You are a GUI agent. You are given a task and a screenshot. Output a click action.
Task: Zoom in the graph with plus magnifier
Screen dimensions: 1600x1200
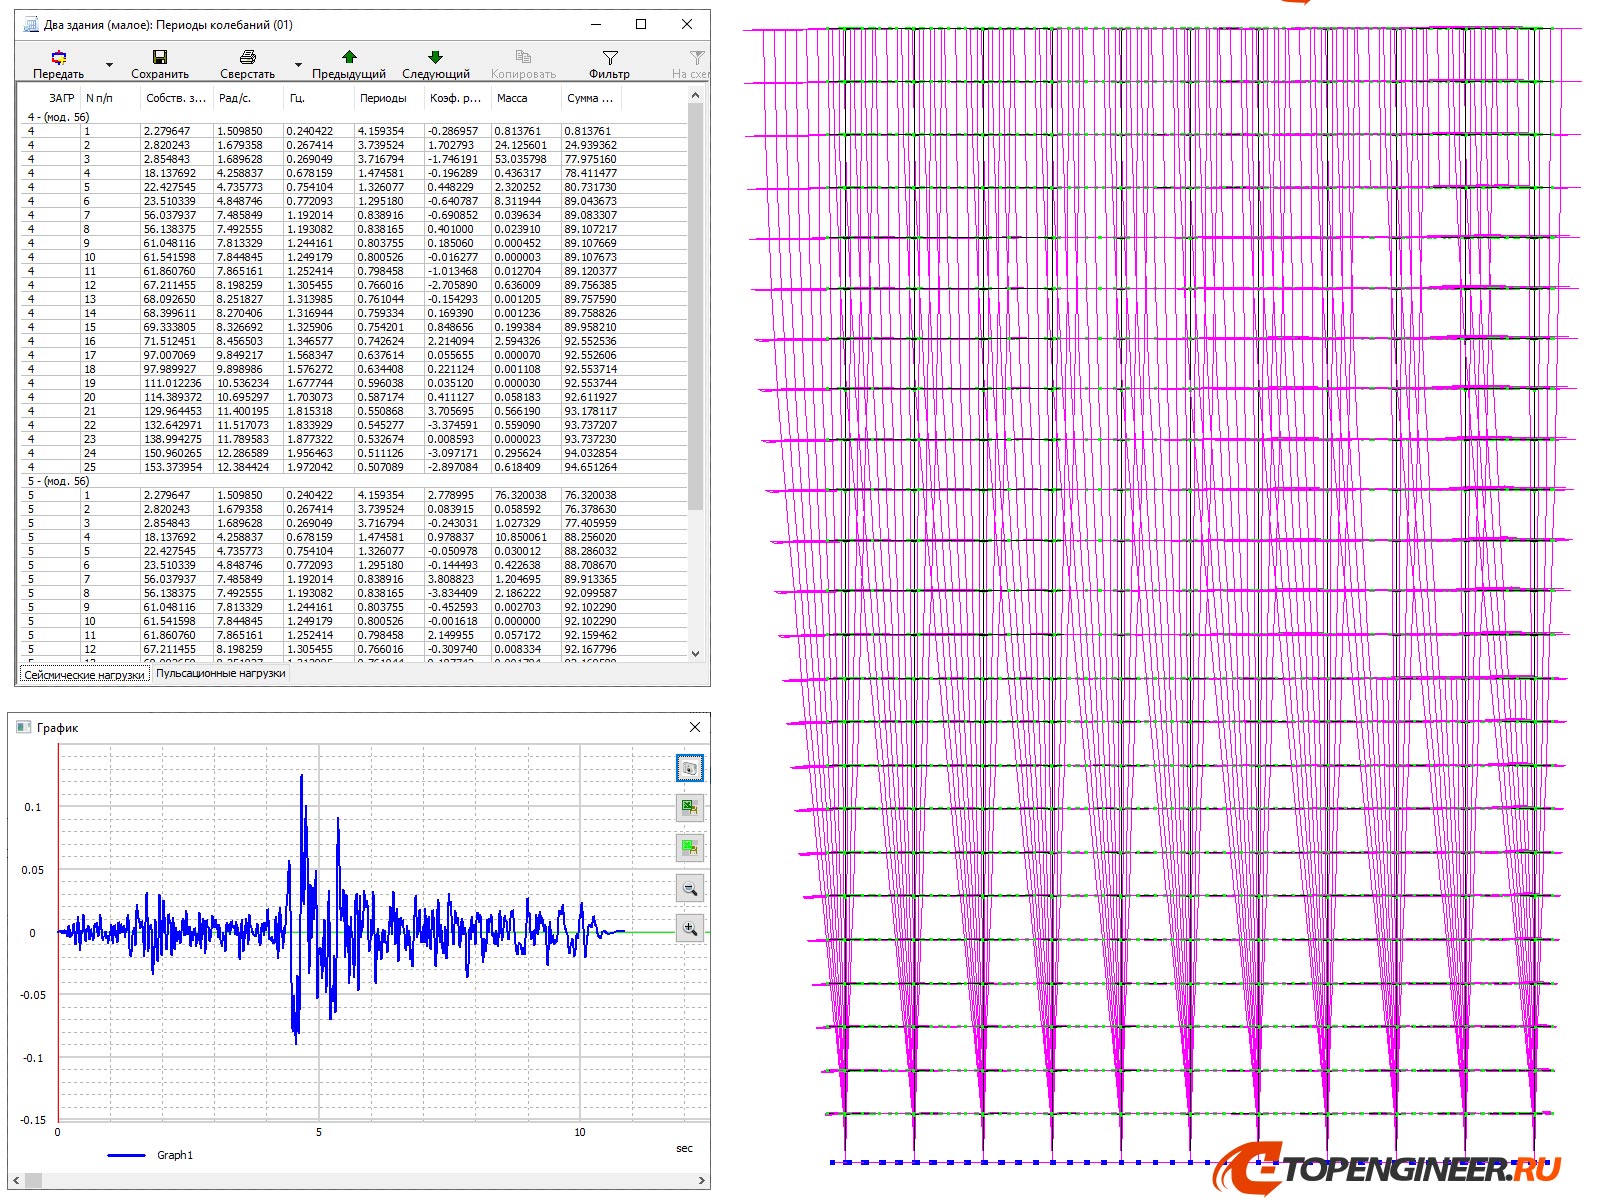tap(689, 928)
